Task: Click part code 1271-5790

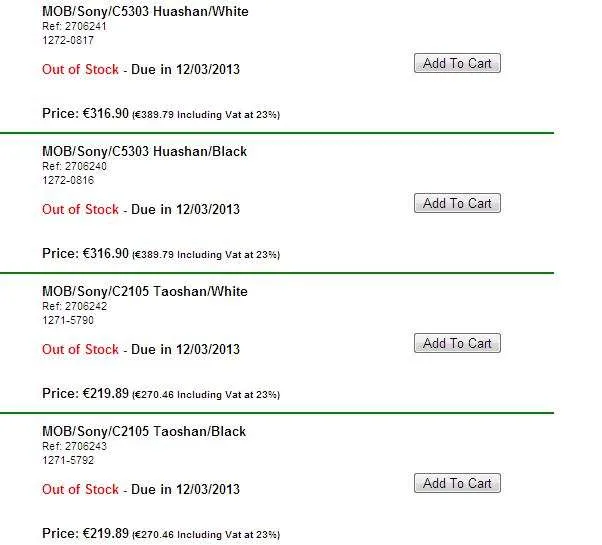Action: [x=68, y=320]
